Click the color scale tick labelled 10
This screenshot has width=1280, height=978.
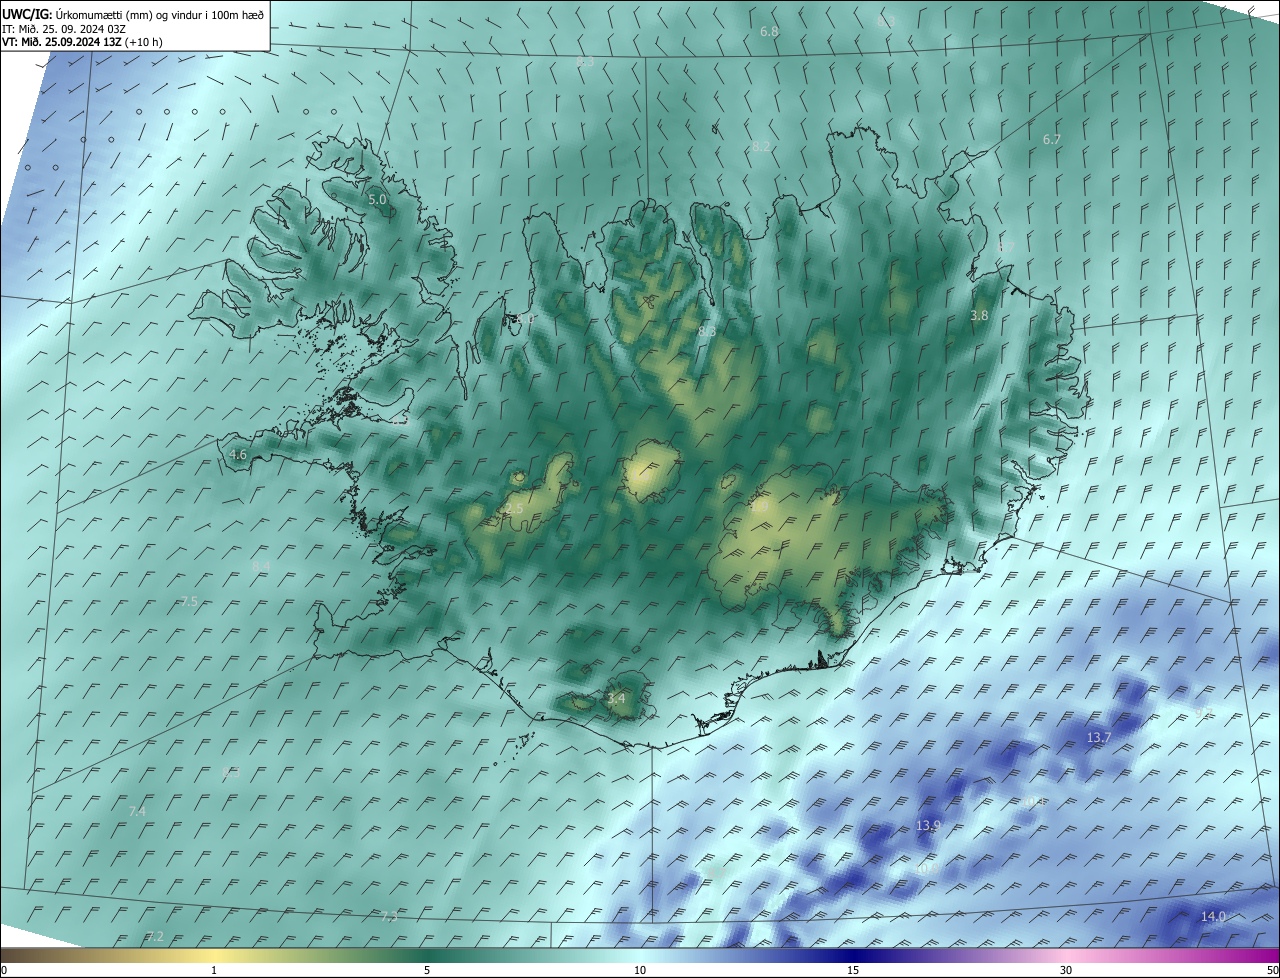coord(640,971)
